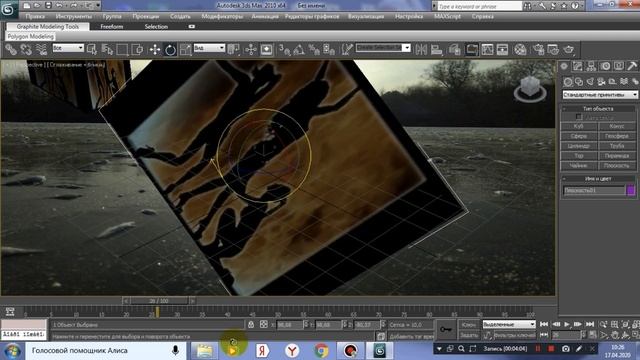Open the Модификаторы menu
640x360 pixels.
click(222, 17)
